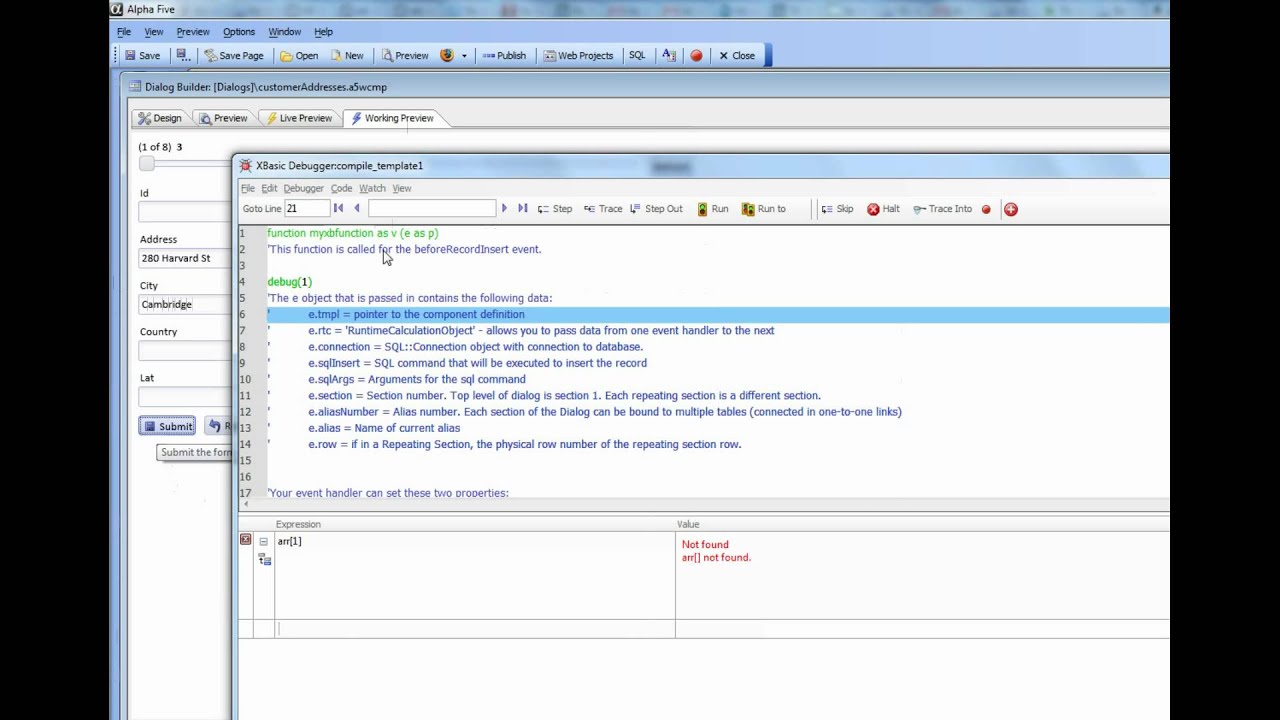1280x720 pixels.
Task: Switch to the Design tab
Action: 161,118
